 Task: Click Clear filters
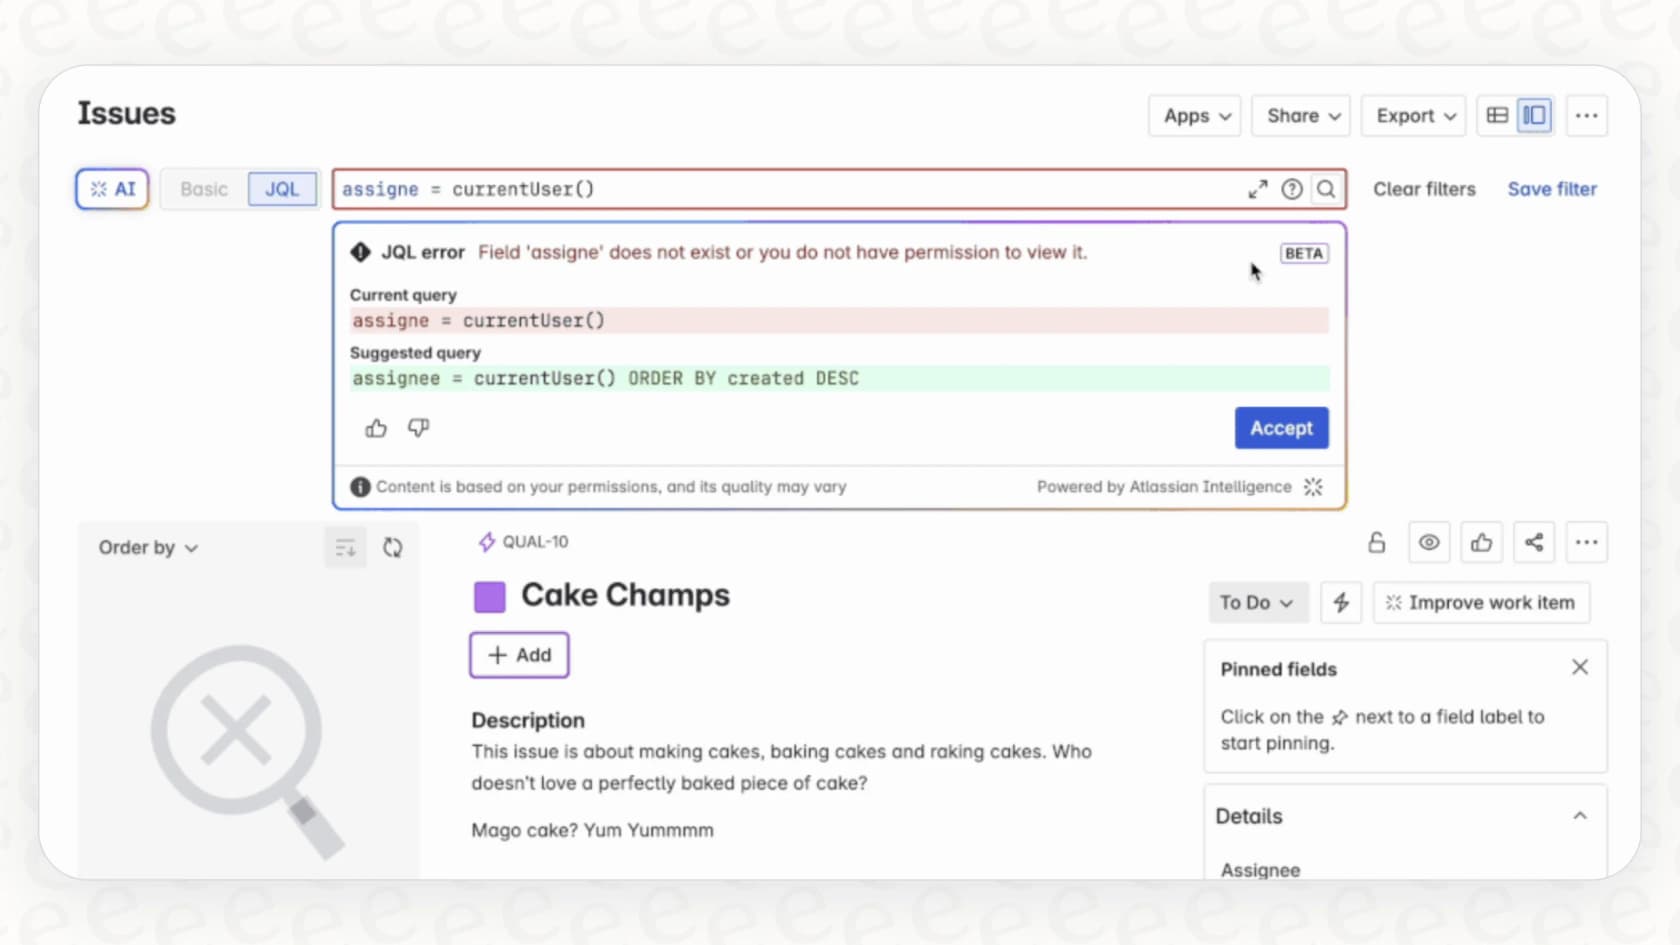[1424, 189]
